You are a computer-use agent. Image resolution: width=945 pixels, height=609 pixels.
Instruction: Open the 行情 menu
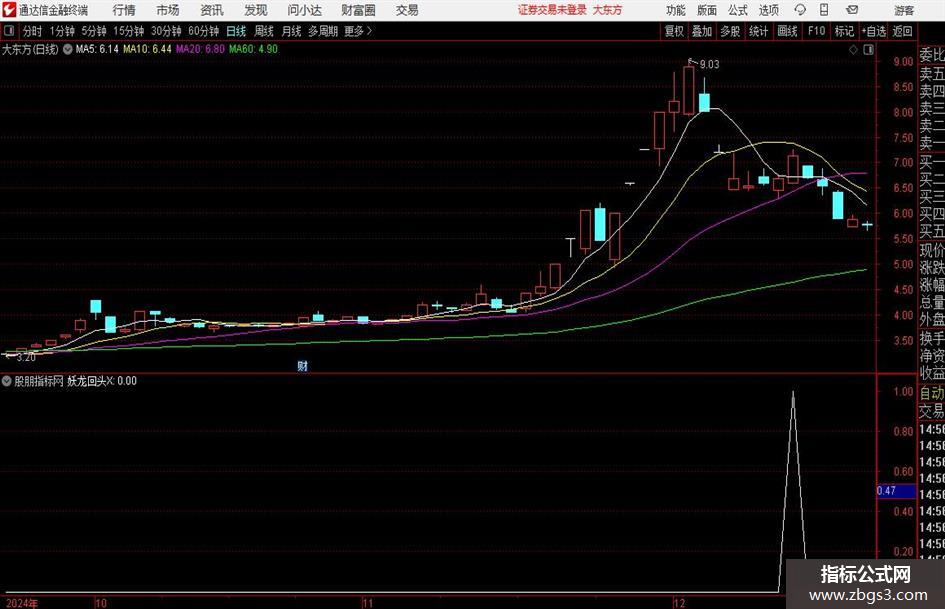tap(124, 10)
